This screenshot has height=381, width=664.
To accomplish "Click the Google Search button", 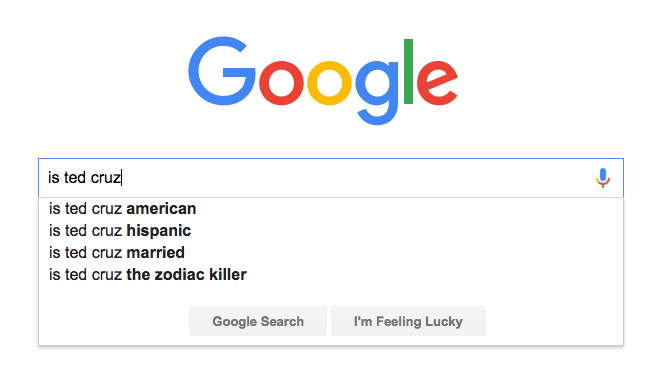I will [x=258, y=321].
